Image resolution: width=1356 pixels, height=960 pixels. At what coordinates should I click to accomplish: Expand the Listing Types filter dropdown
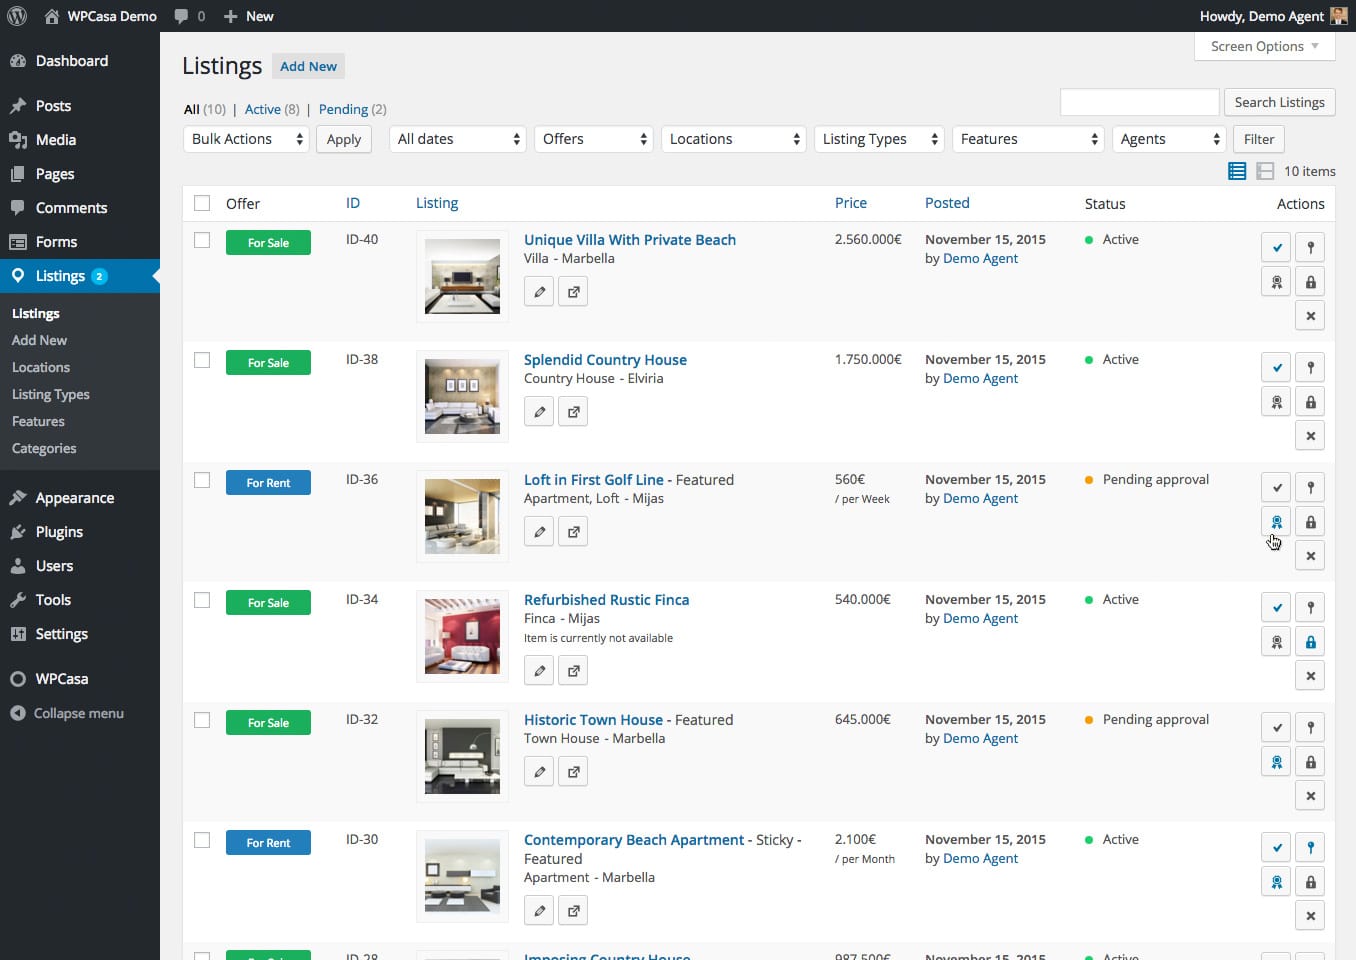tap(879, 139)
